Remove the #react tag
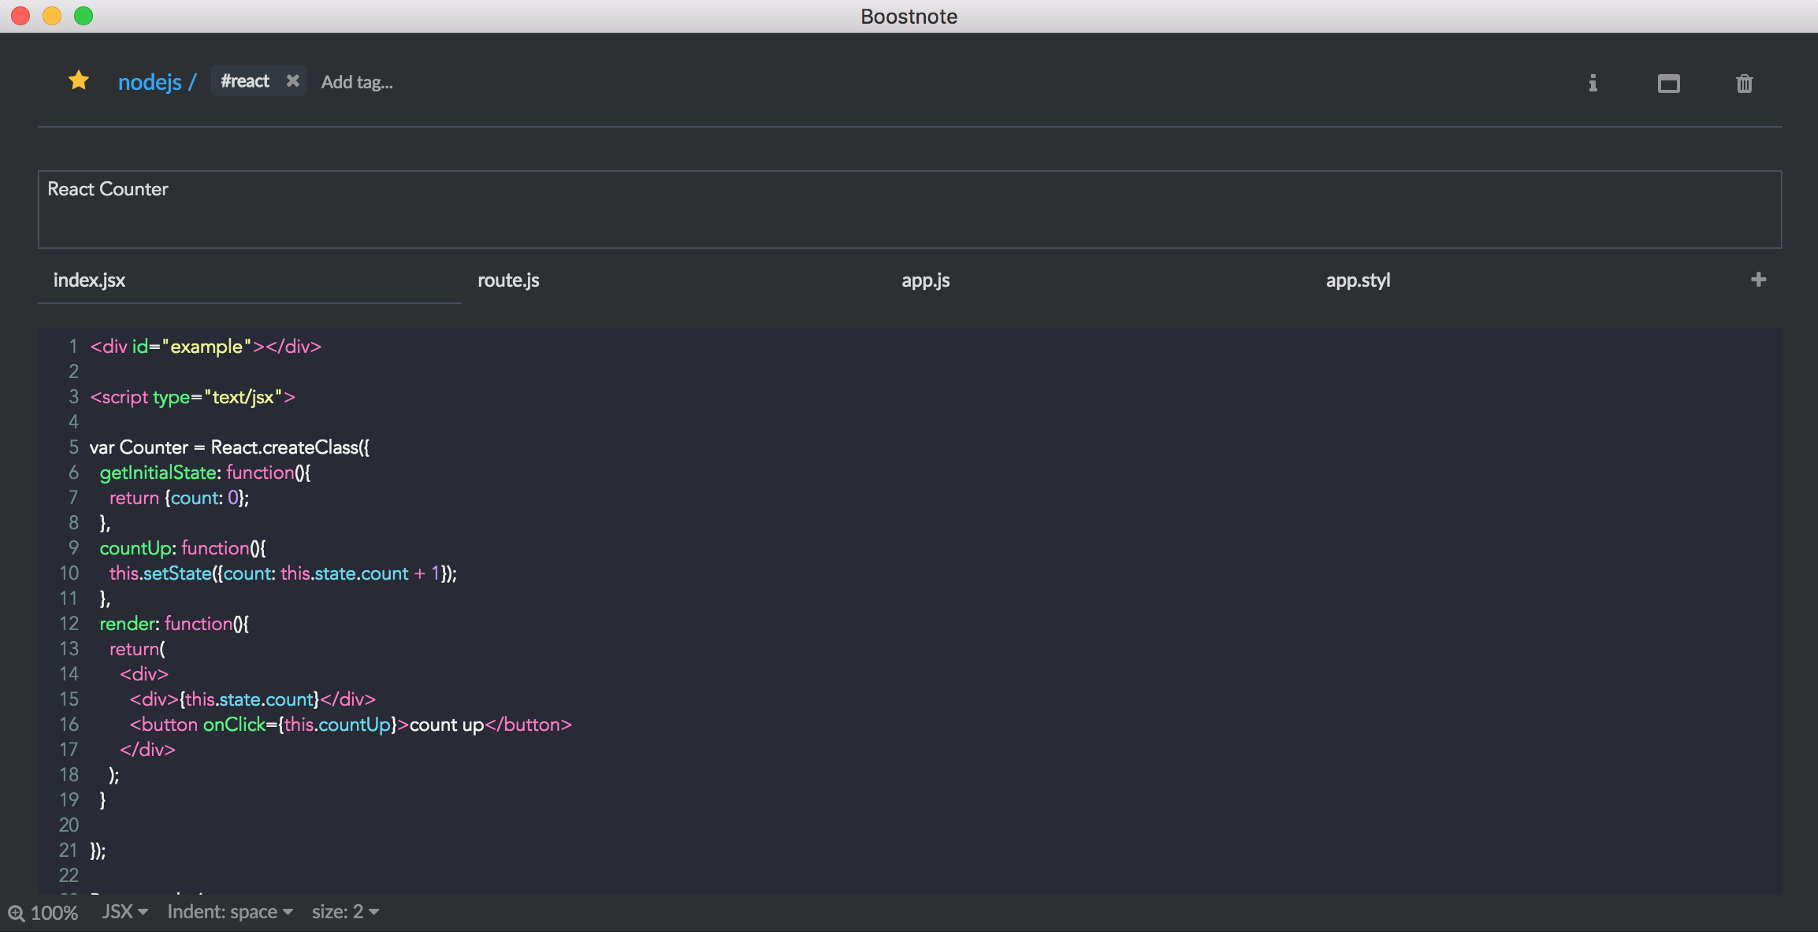The image size is (1818, 932). (293, 81)
